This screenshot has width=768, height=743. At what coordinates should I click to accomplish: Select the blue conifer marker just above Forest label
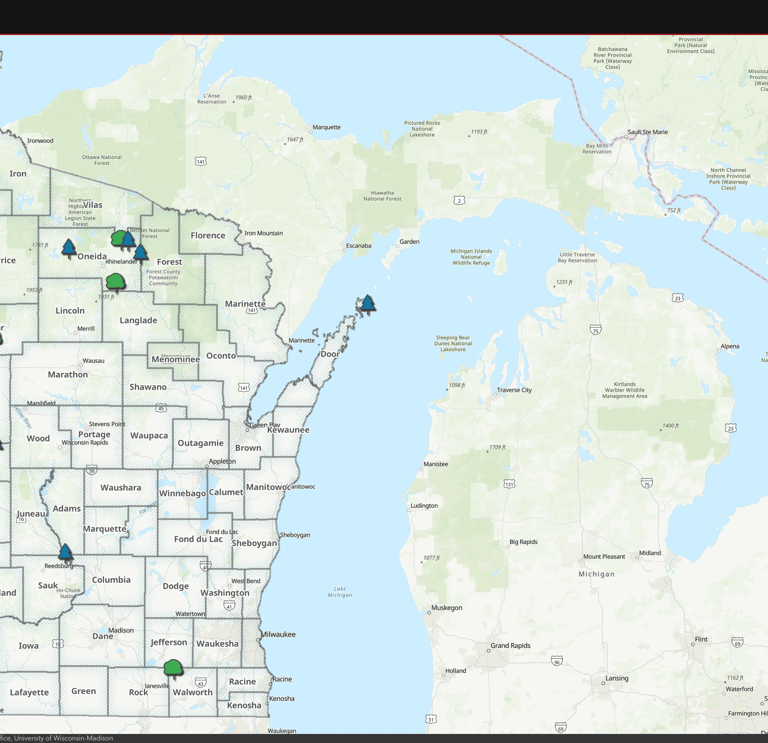point(141,253)
